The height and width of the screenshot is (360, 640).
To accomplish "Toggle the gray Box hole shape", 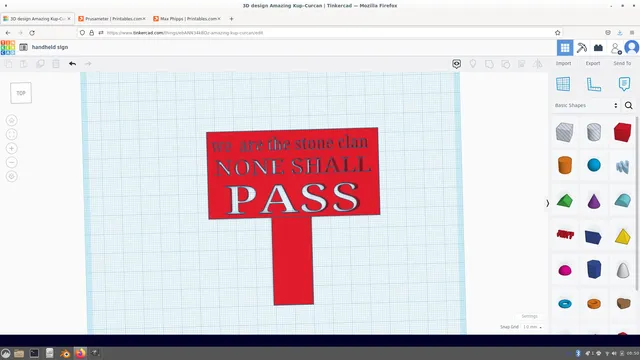I will coord(565,132).
